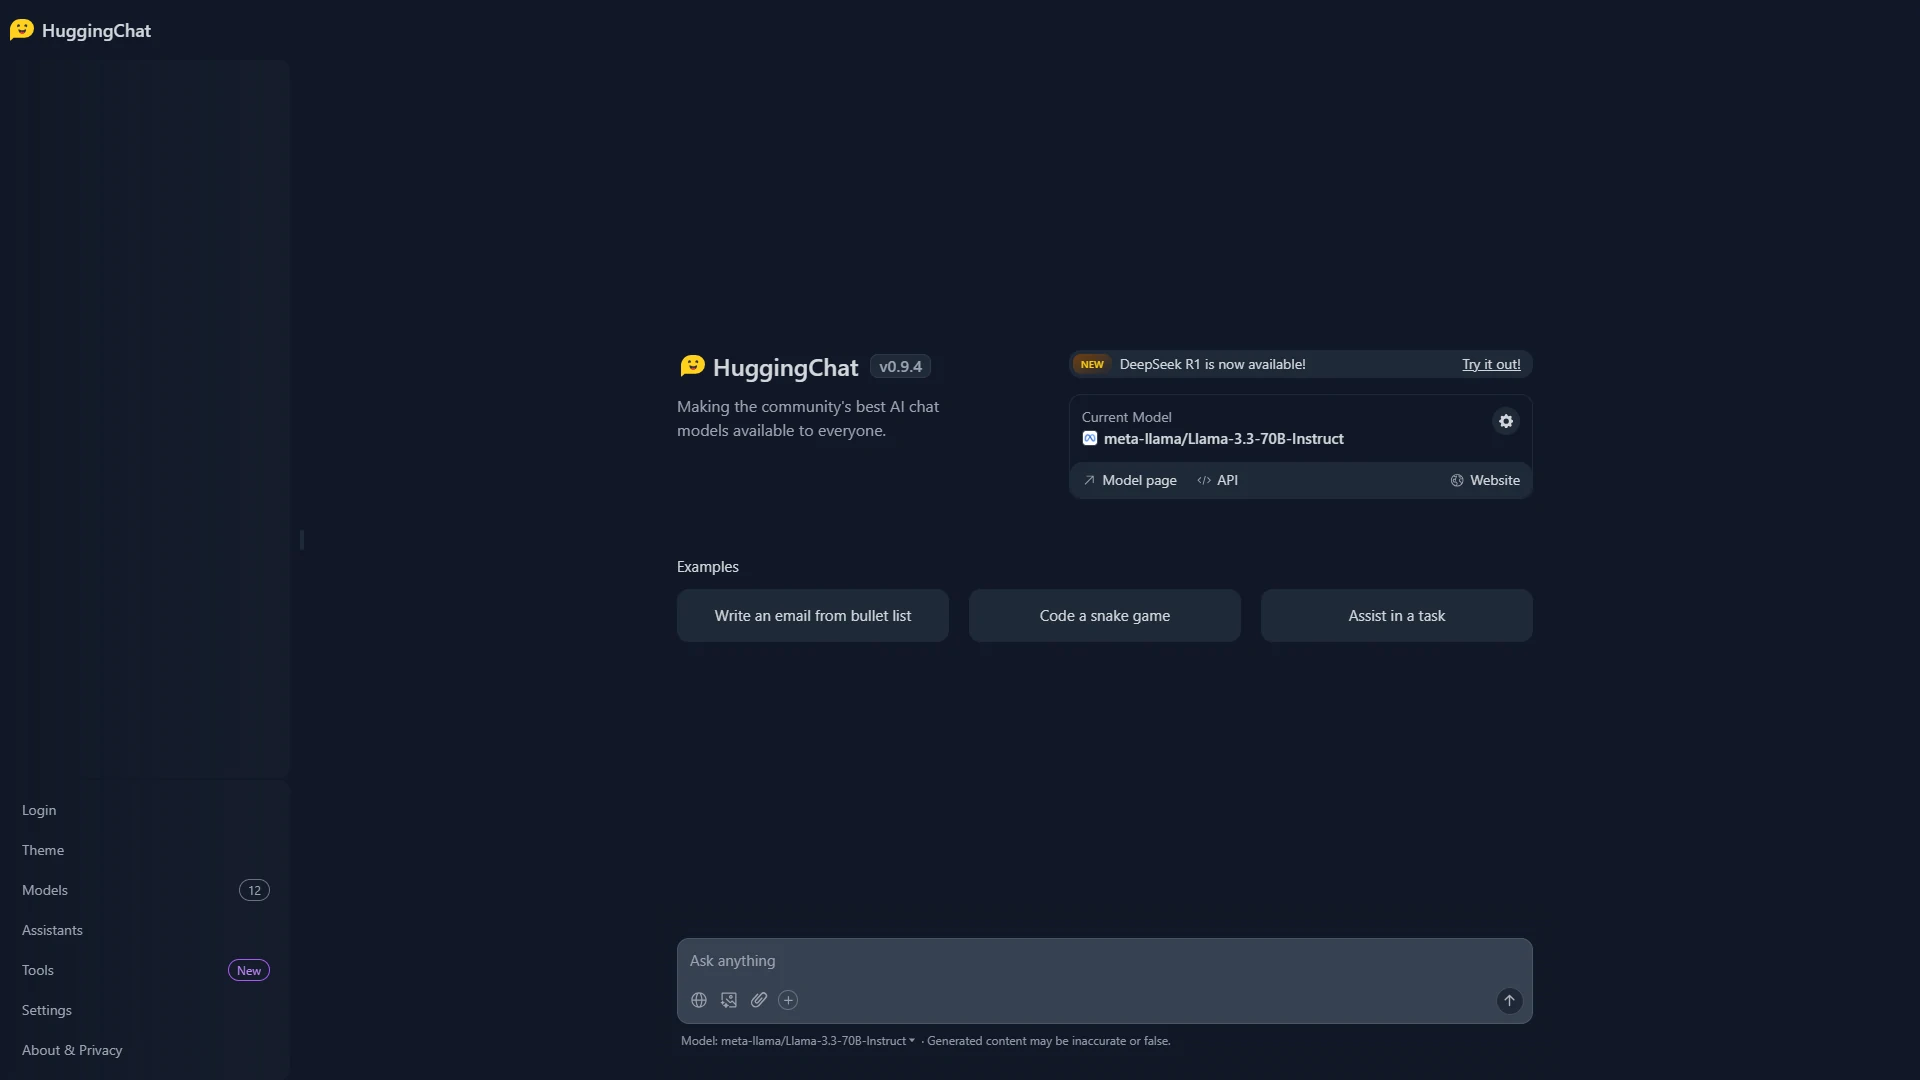Image resolution: width=1920 pixels, height=1080 pixels.
Task: Click the arrow icon beside Model page
Action: coord(1089,480)
